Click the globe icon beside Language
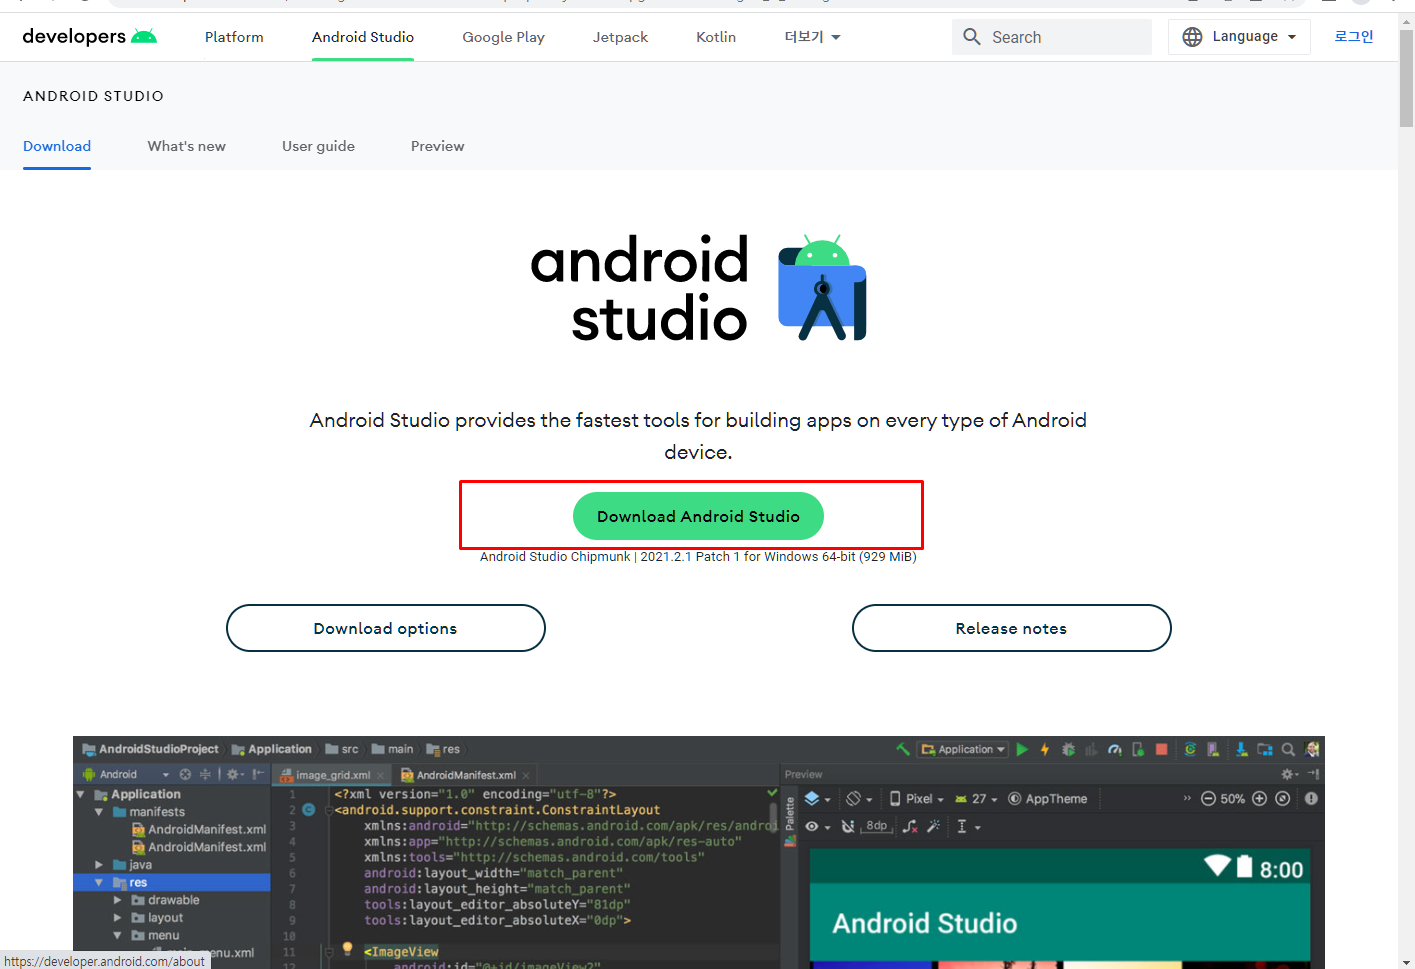The height and width of the screenshot is (969, 1415). (1192, 37)
